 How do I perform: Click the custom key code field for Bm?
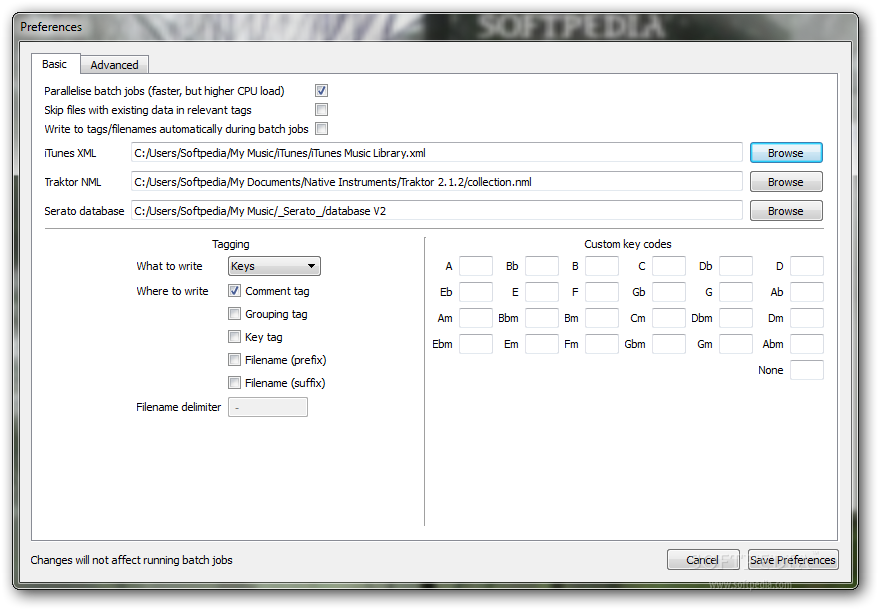coord(602,318)
